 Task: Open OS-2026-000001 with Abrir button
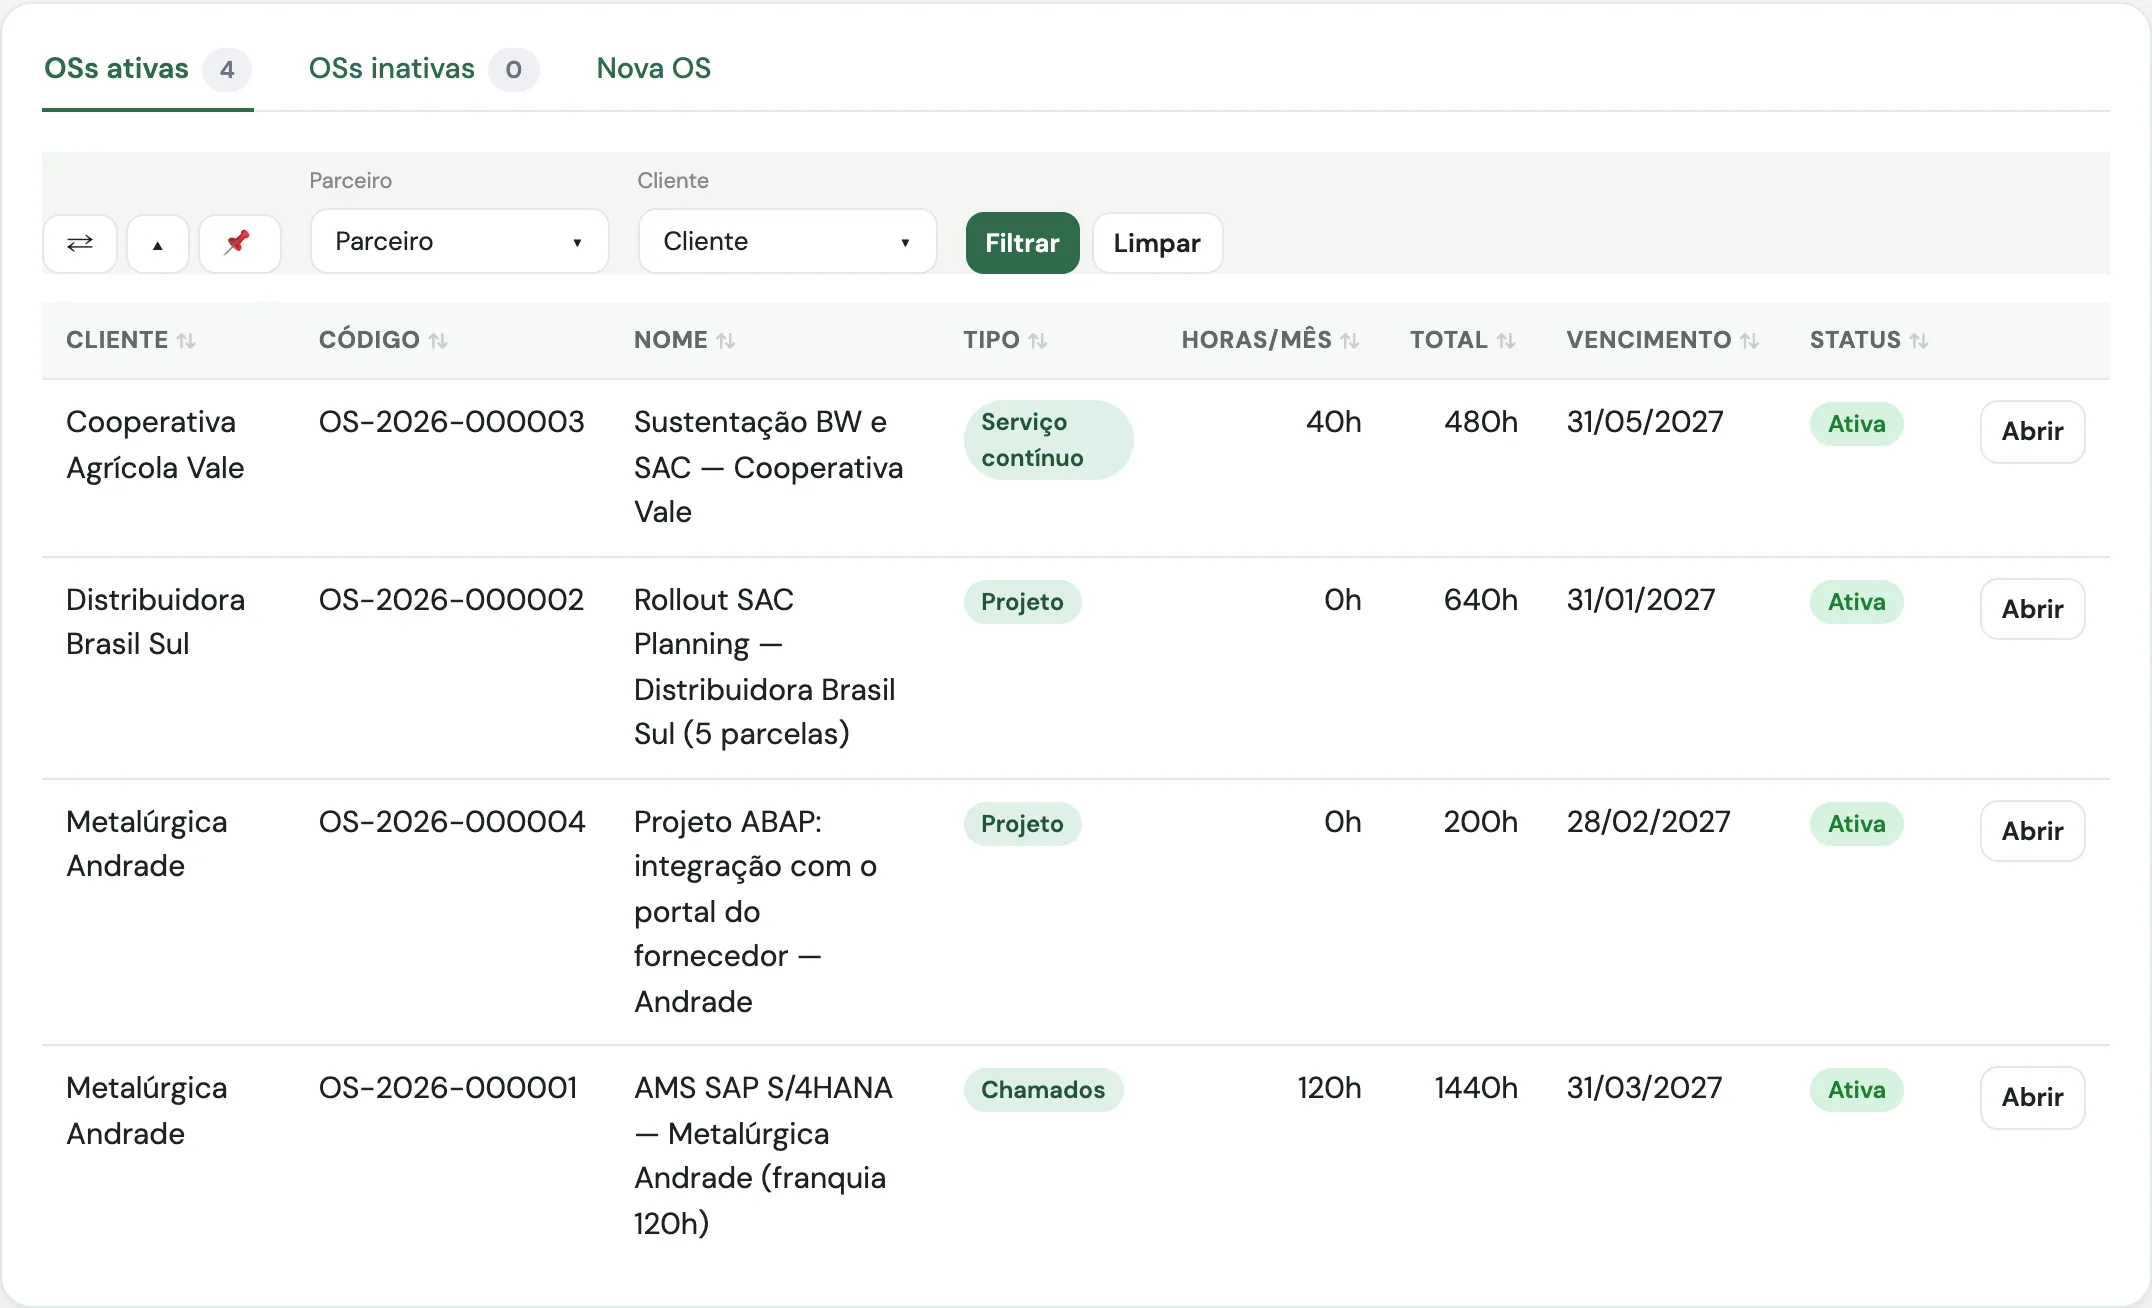pyautogui.click(x=2032, y=1098)
